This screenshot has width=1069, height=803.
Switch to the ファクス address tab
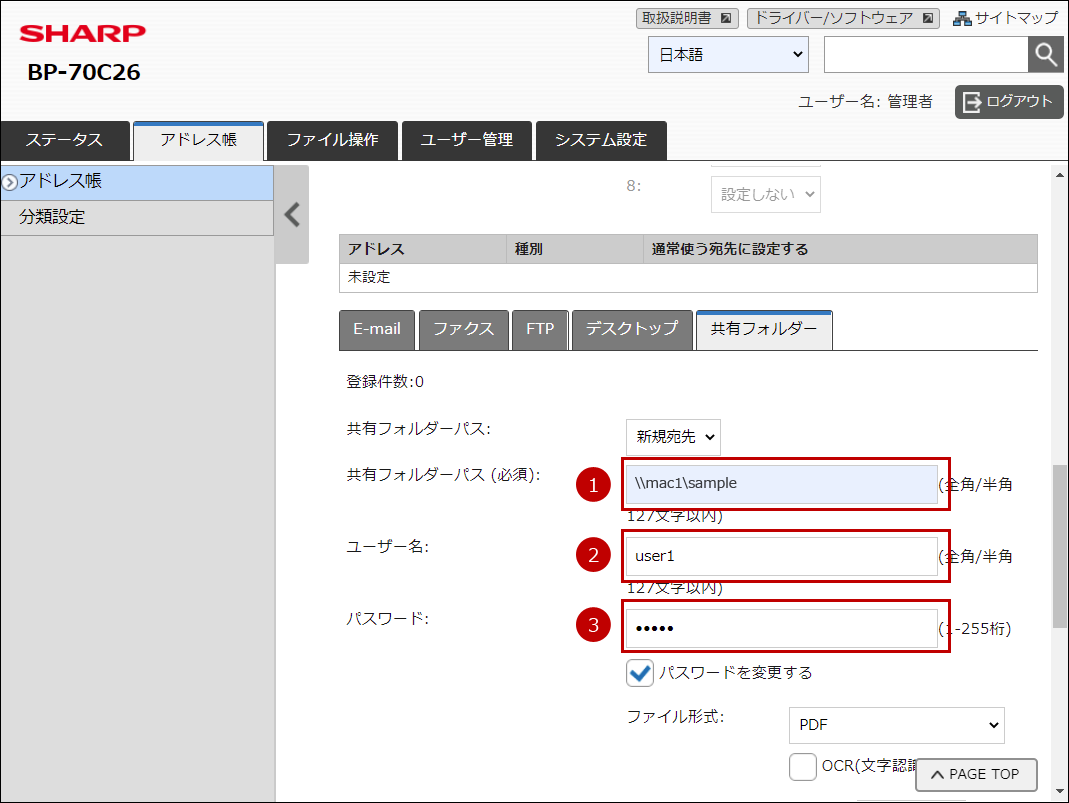pyautogui.click(x=464, y=330)
